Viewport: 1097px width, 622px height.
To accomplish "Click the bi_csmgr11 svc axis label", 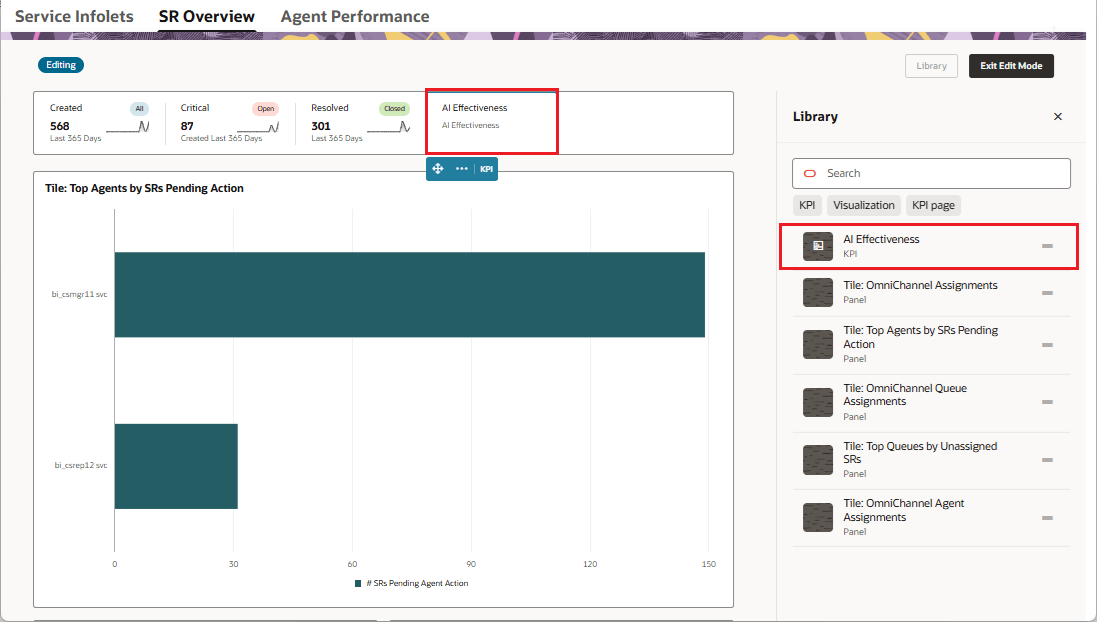I will 79,295.
